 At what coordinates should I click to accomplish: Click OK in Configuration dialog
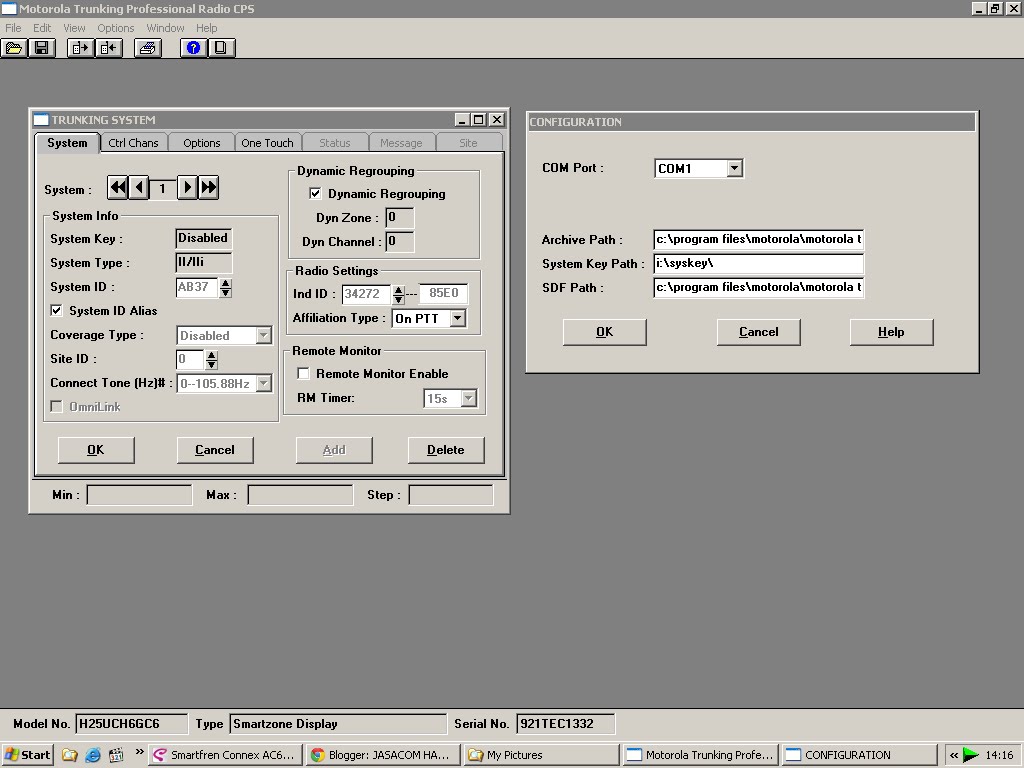pyautogui.click(x=605, y=332)
